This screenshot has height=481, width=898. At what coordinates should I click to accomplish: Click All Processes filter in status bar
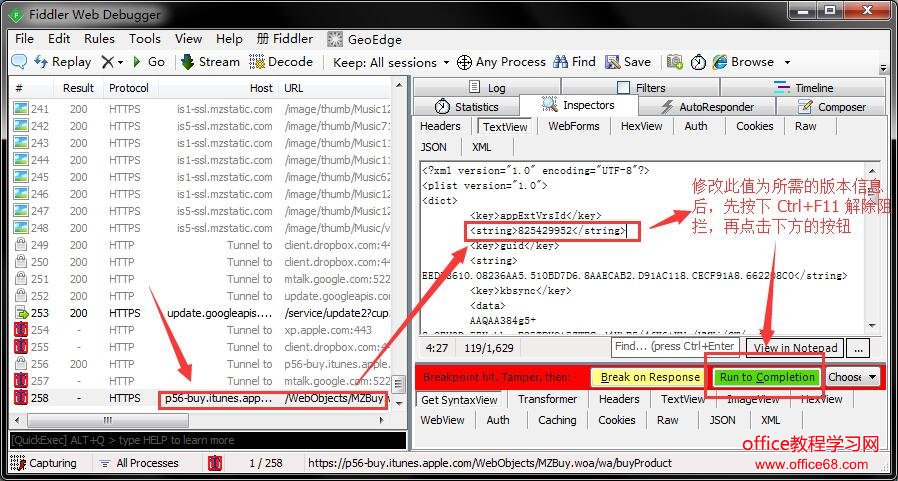(x=139, y=463)
